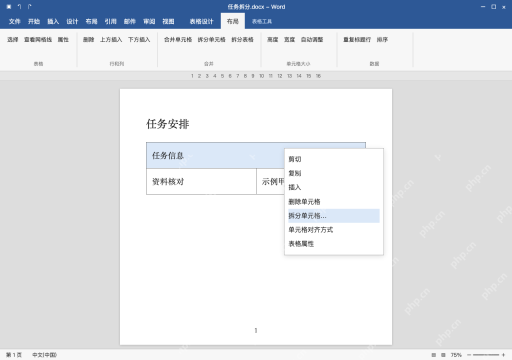This screenshot has height=360, width=512.
Task: Open 单元格对齐方式 in context menu
Action: 334,230
